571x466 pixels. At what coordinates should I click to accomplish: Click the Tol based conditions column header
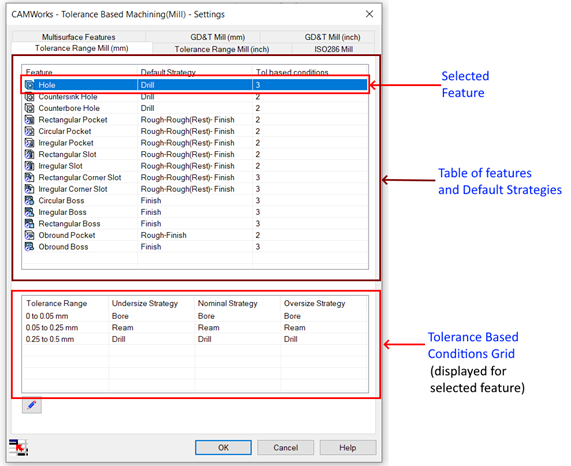(310, 72)
